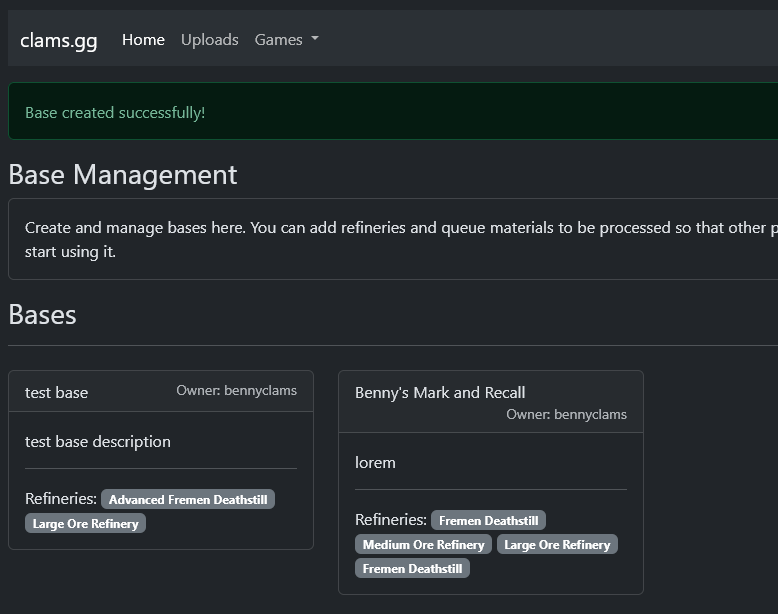Click Large Ore Refinery badge in Benny's card

coord(557,545)
